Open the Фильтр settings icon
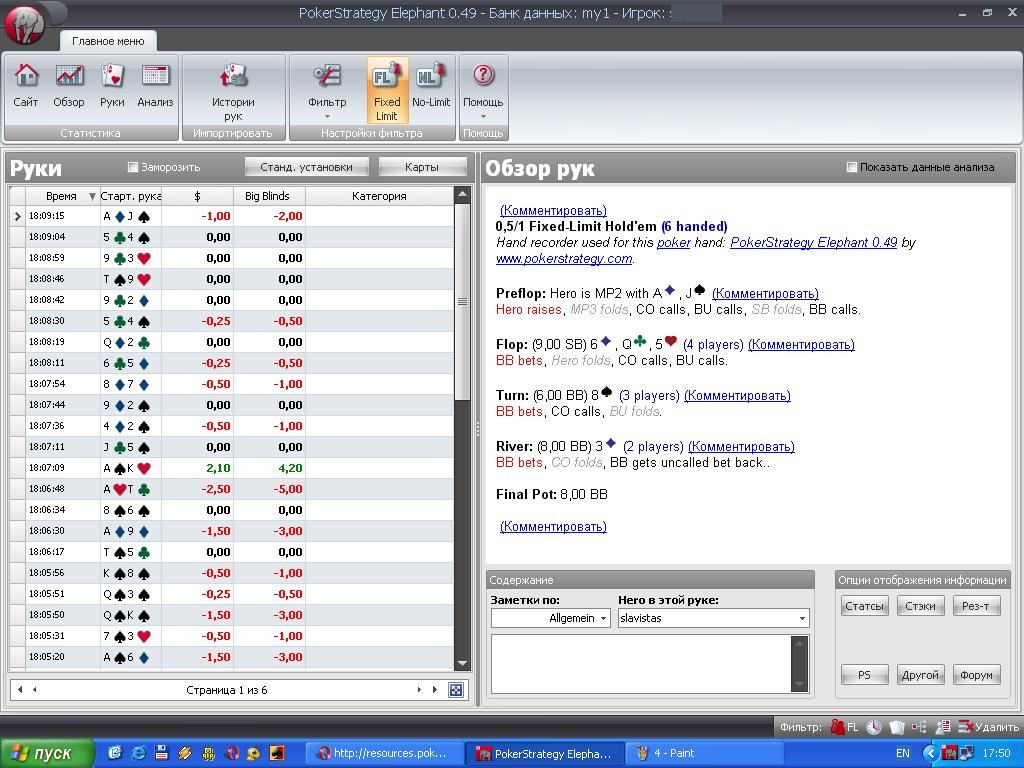Viewport: 1024px width, 768px height. pos(327,85)
